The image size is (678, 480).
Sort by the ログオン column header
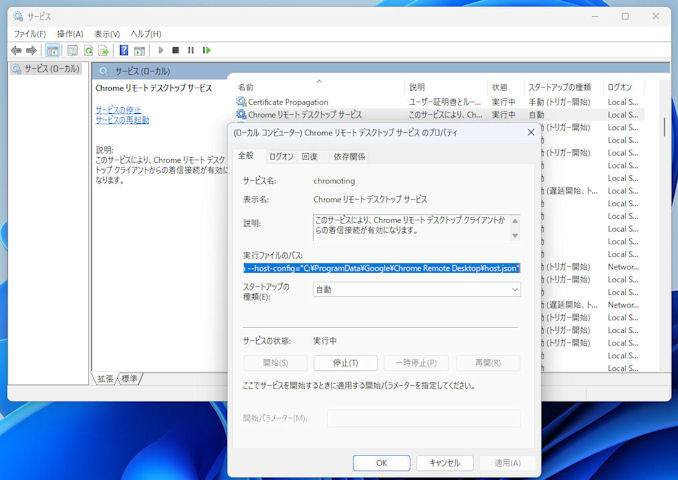pyautogui.click(x=624, y=87)
